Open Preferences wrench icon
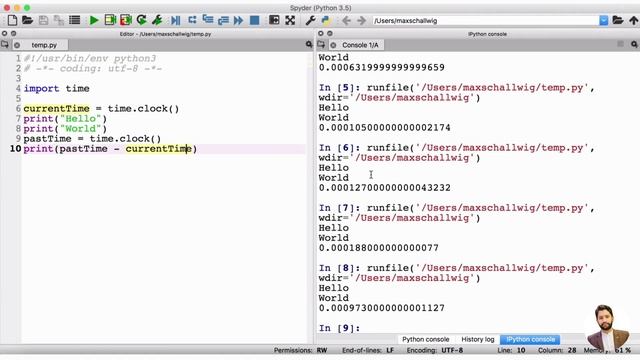The image size is (640, 360). pyautogui.click(x=310, y=20)
